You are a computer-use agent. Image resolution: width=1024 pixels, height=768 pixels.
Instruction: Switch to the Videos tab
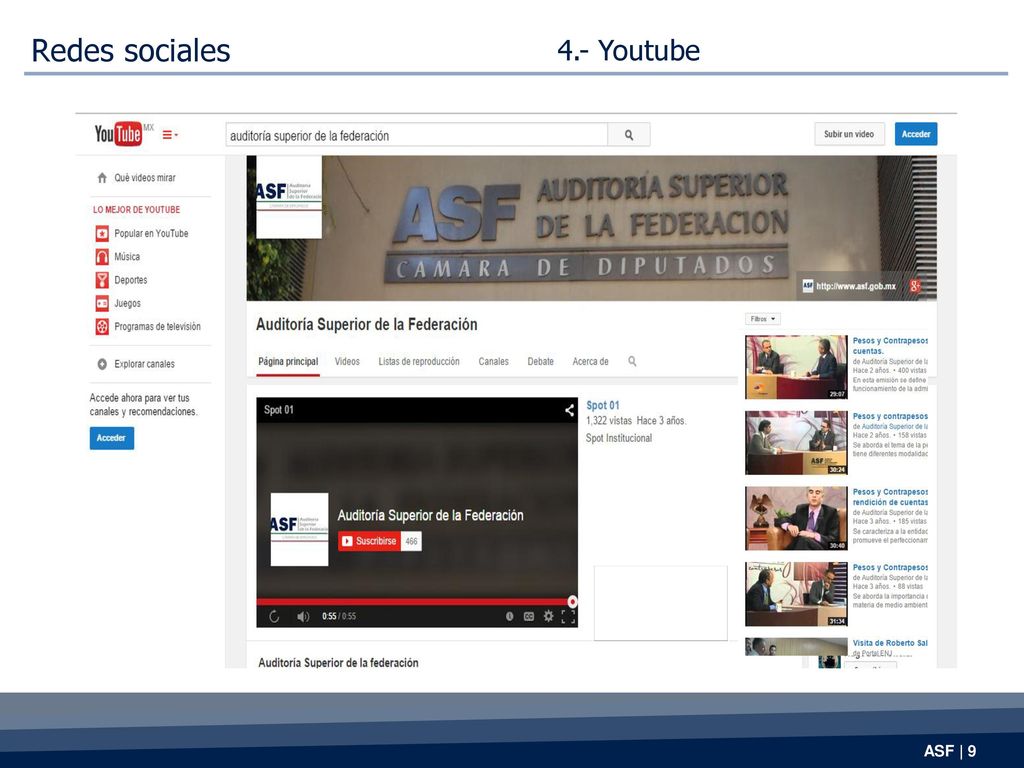(x=347, y=361)
